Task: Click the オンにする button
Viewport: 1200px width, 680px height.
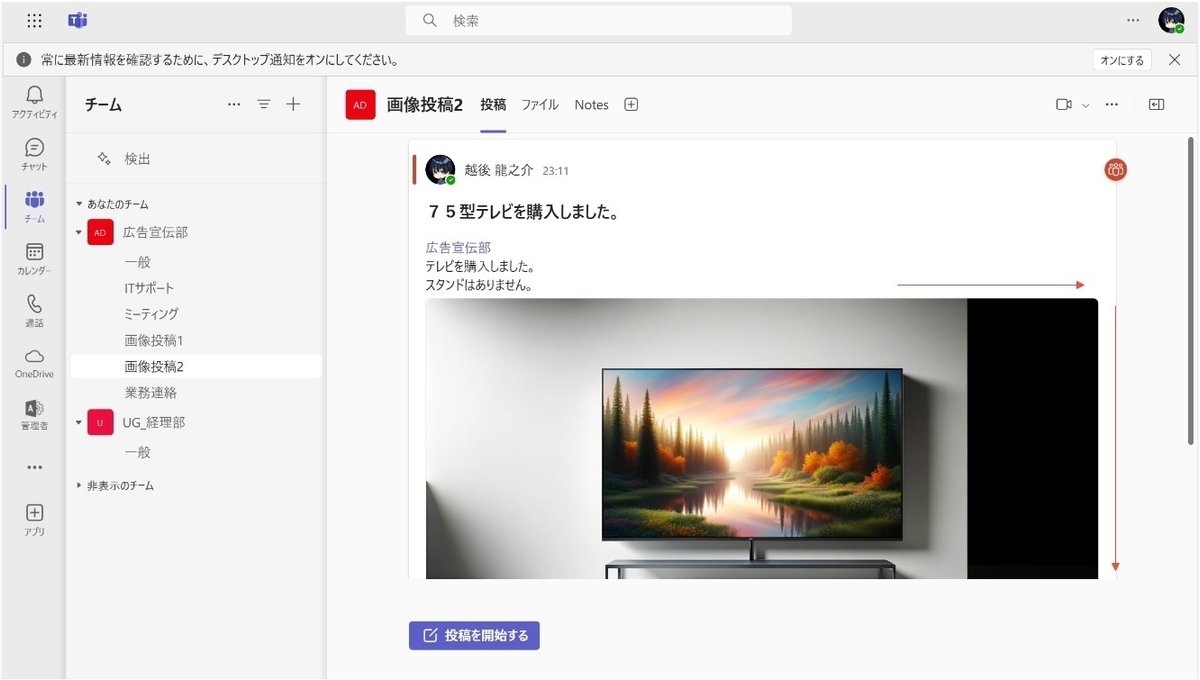Action: (1122, 60)
